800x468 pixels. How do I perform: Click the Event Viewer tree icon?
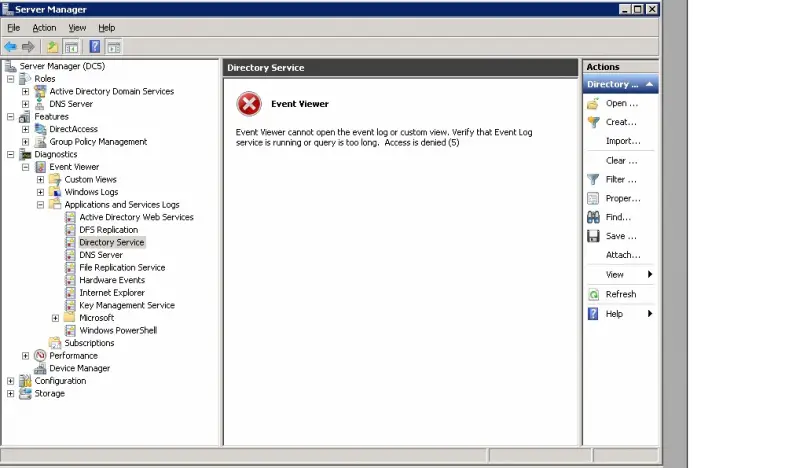click(x=40, y=167)
